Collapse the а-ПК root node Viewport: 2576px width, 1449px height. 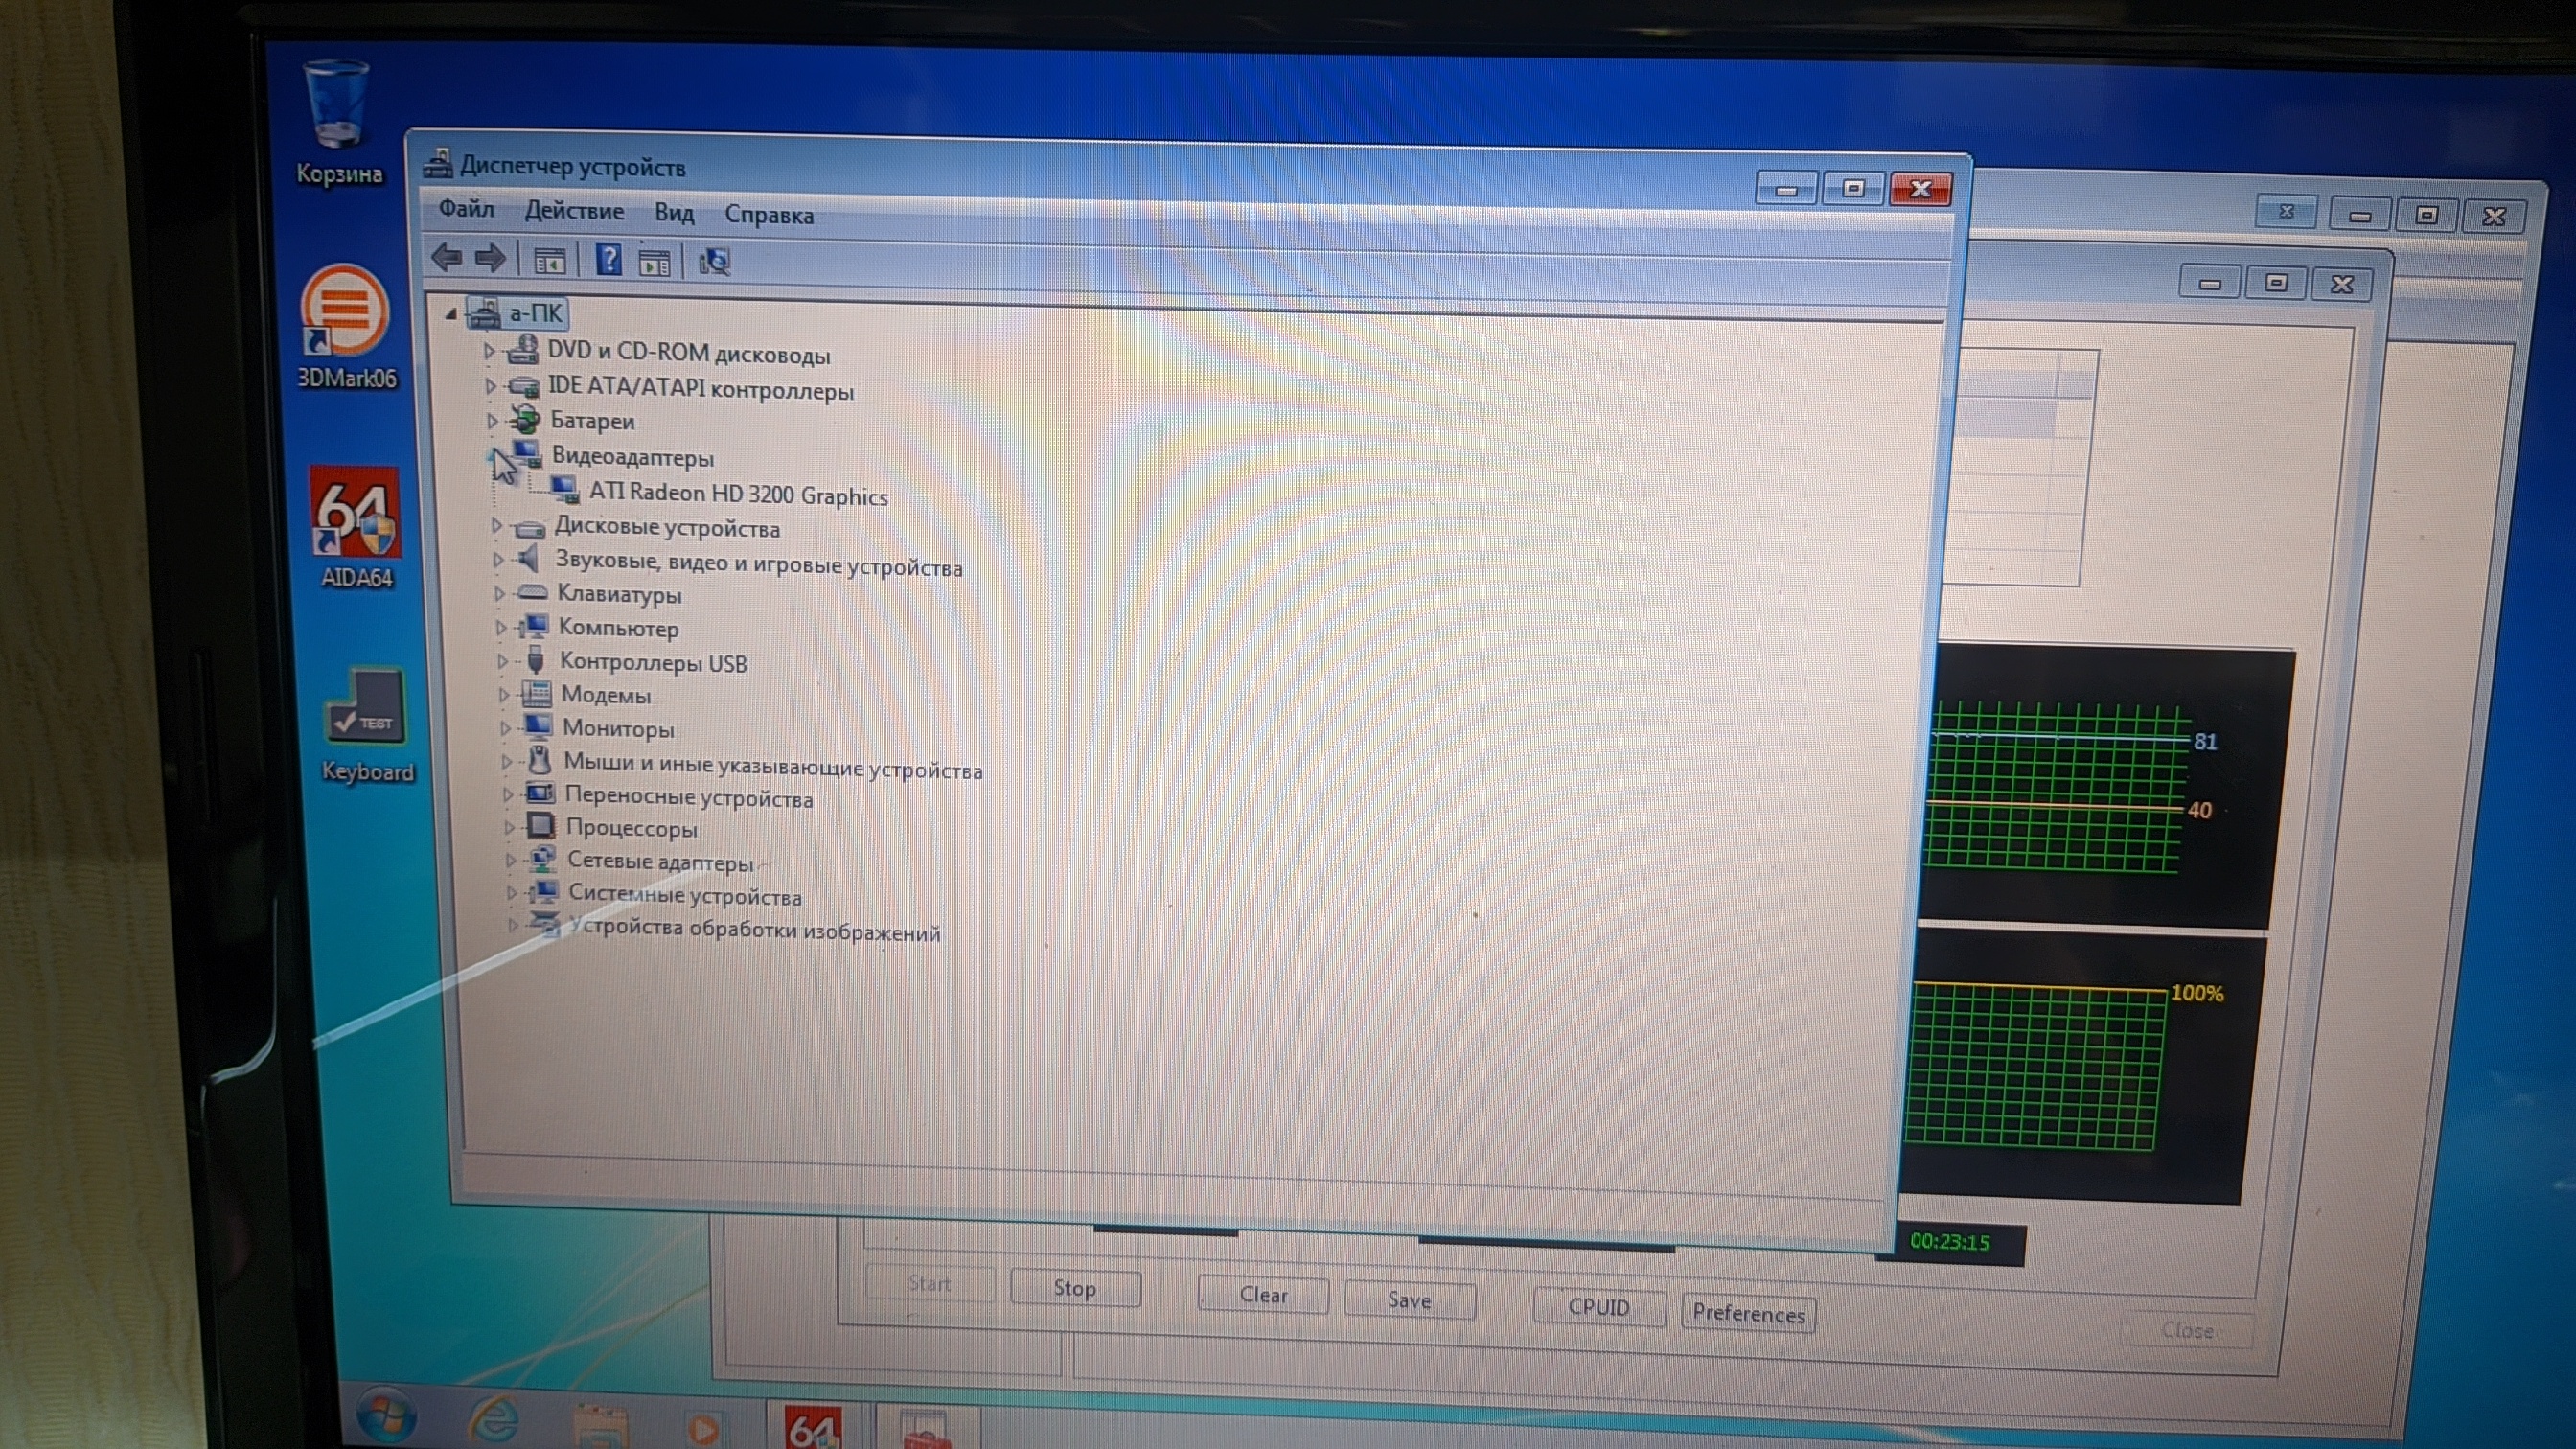pos(451,314)
